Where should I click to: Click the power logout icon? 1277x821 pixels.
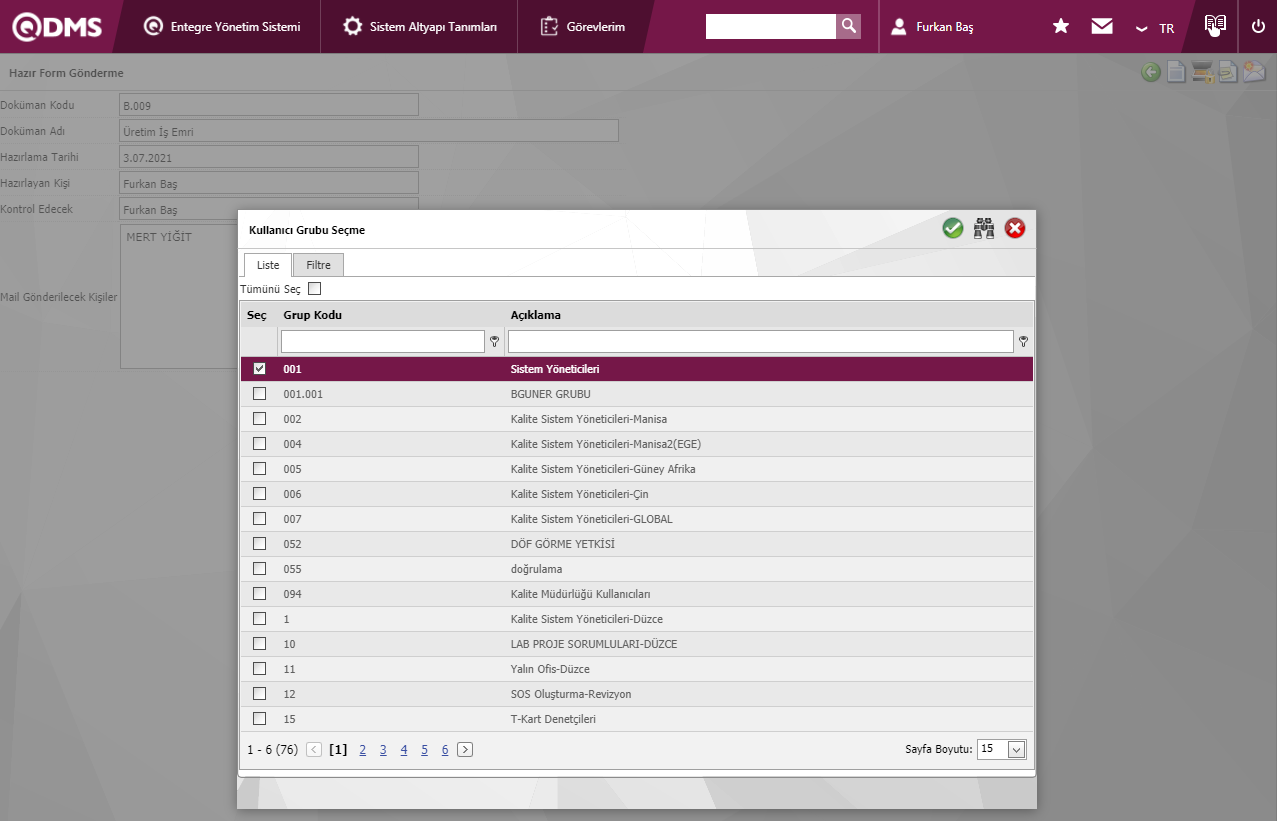pyautogui.click(x=1258, y=27)
